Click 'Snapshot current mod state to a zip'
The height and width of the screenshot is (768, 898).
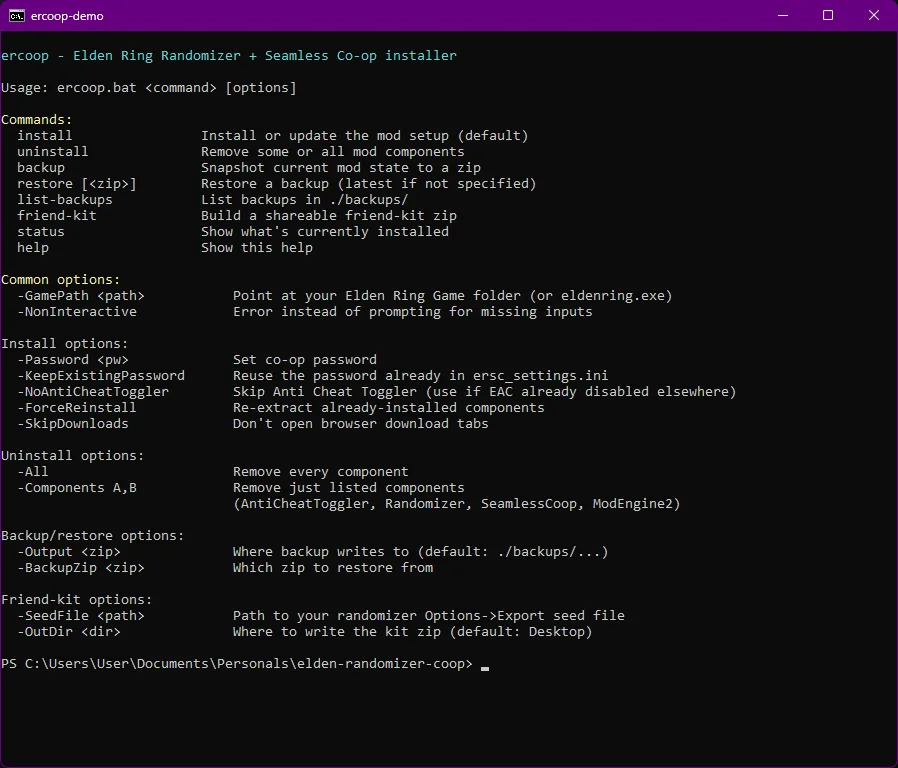tap(341, 168)
